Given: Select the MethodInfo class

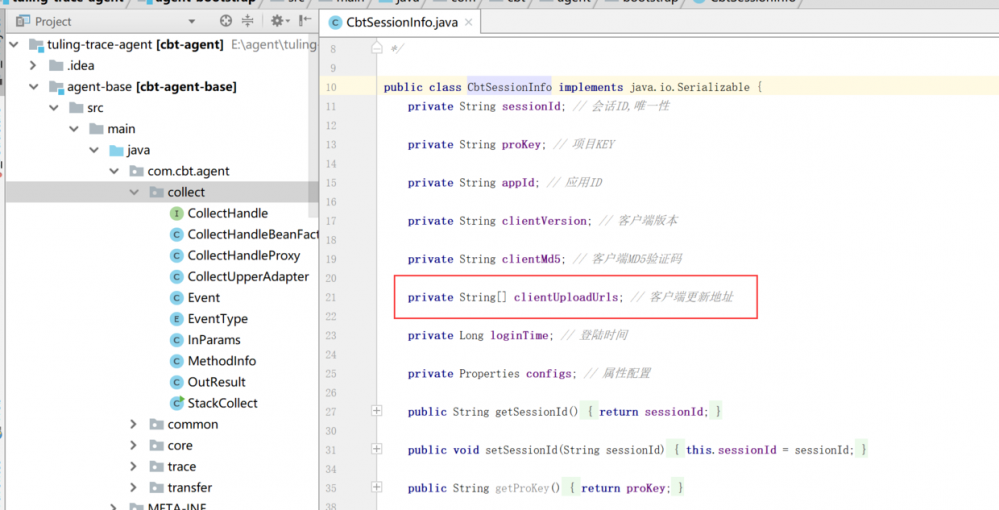Looking at the screenshot, I should (222, 360).
